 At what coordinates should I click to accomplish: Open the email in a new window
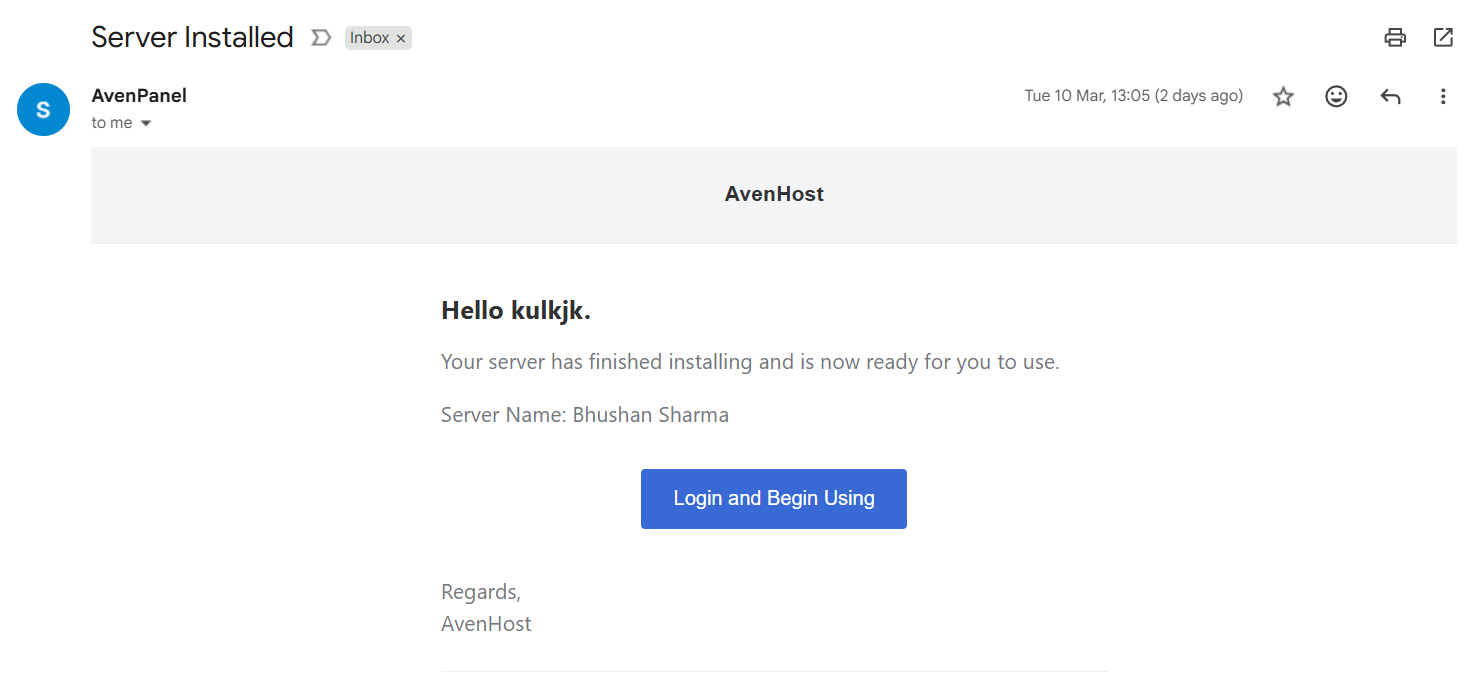click(x=1443, y=37)
